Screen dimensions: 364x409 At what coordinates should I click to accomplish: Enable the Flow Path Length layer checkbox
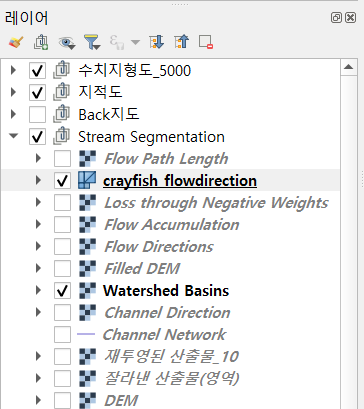coord(62,158)
